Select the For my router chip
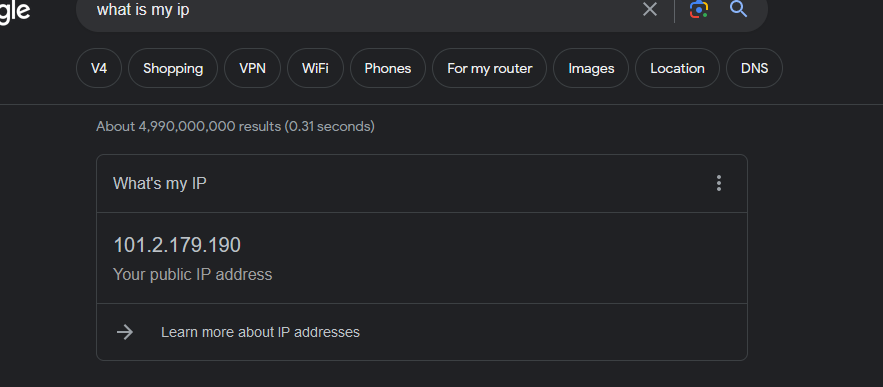 tap(489, 68)
